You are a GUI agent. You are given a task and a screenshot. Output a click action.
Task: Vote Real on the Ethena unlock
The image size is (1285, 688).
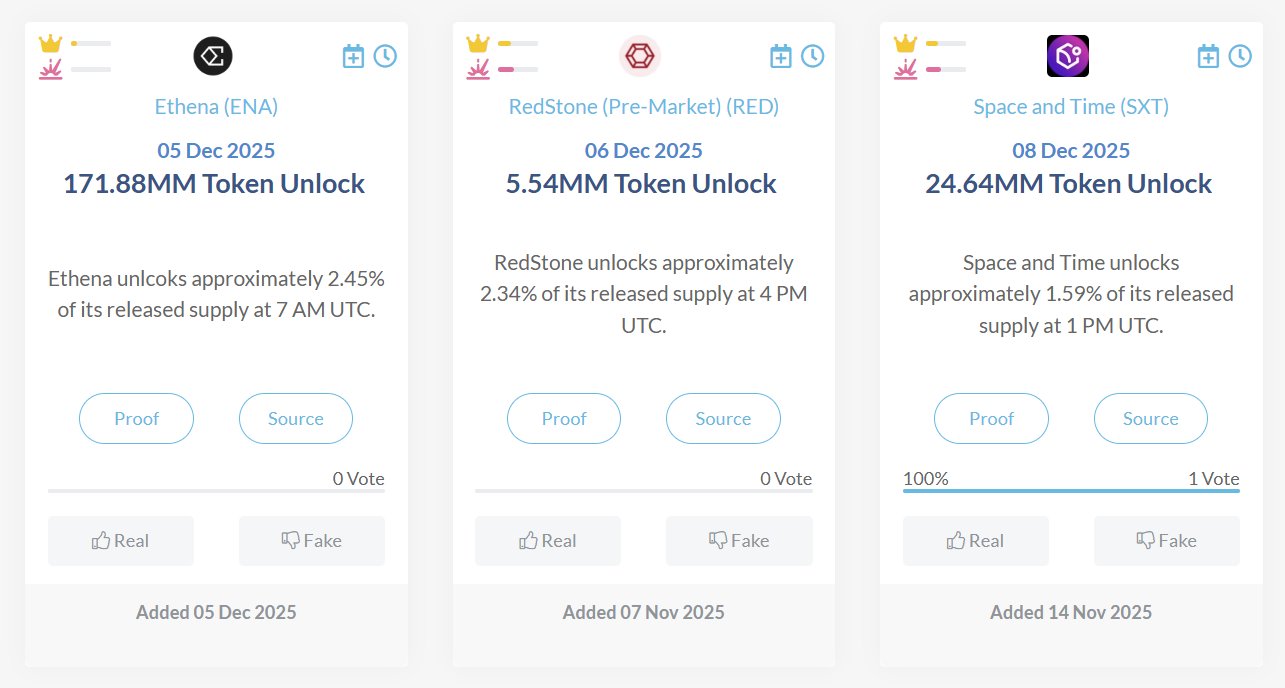[x=121, y=541]
